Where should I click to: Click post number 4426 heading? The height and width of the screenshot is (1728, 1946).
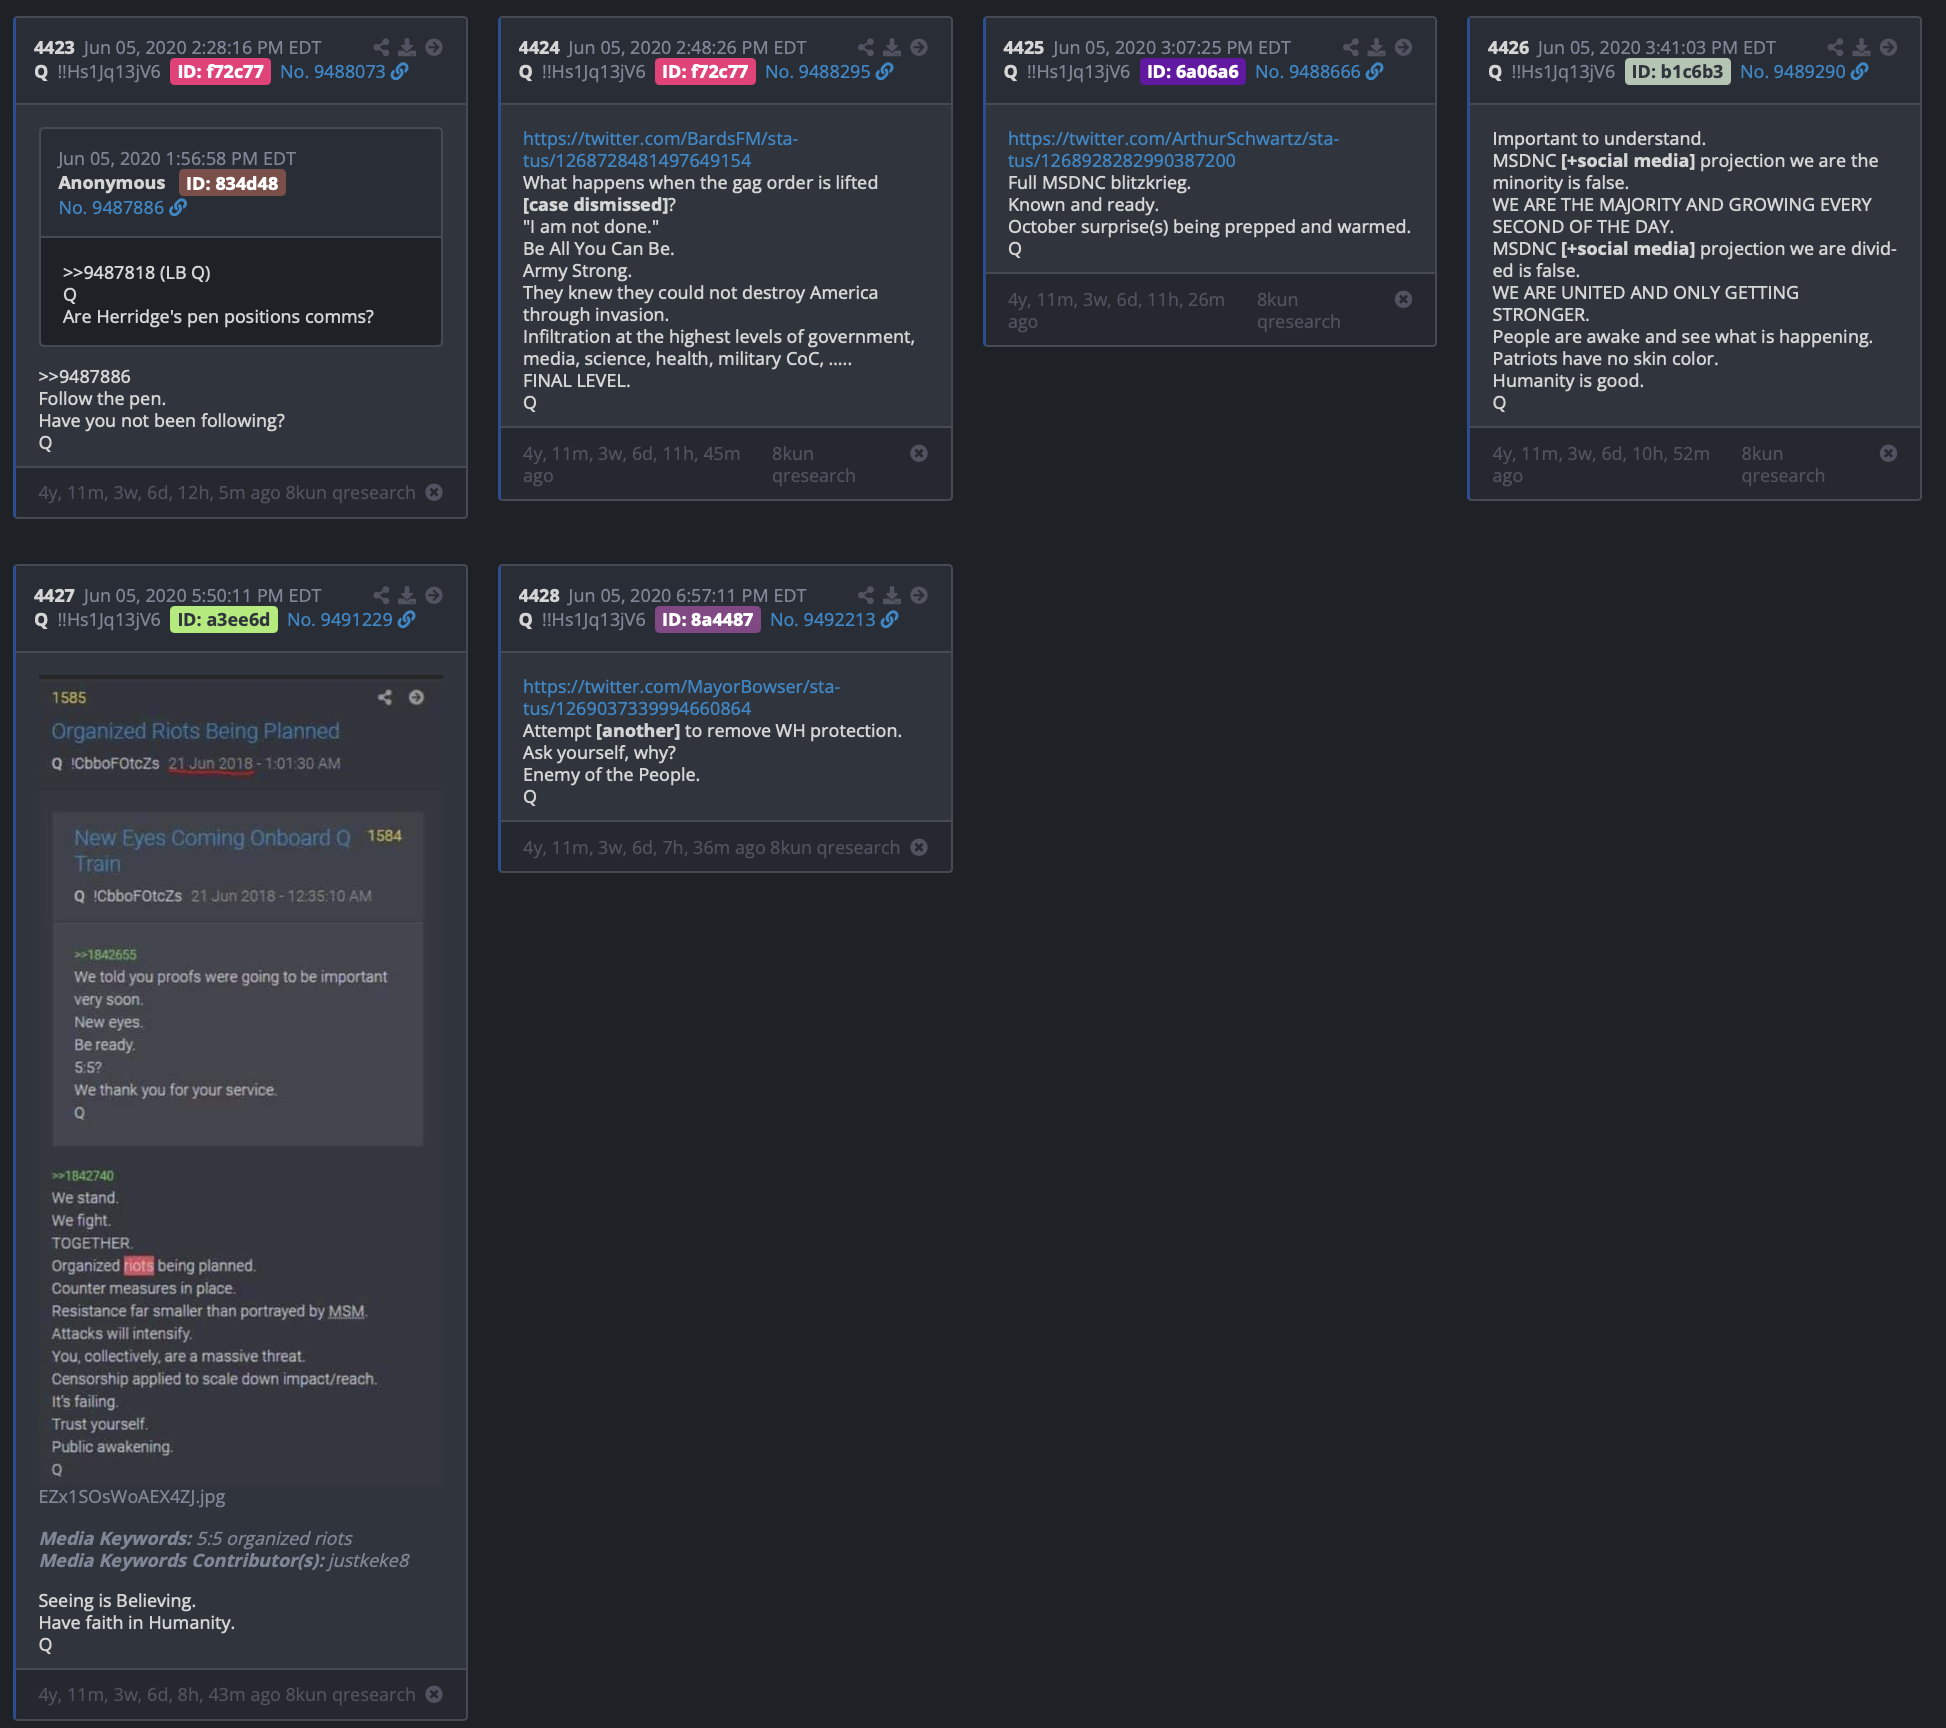[x=1508, y=47]
